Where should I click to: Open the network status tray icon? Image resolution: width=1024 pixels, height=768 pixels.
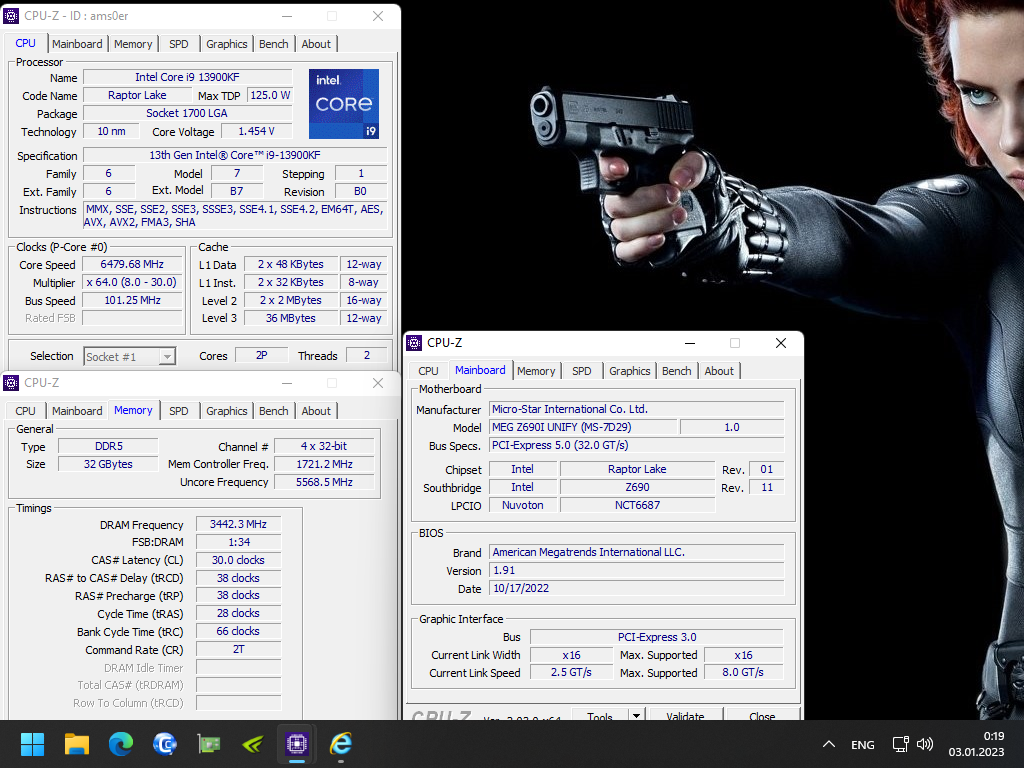(901, 744)
